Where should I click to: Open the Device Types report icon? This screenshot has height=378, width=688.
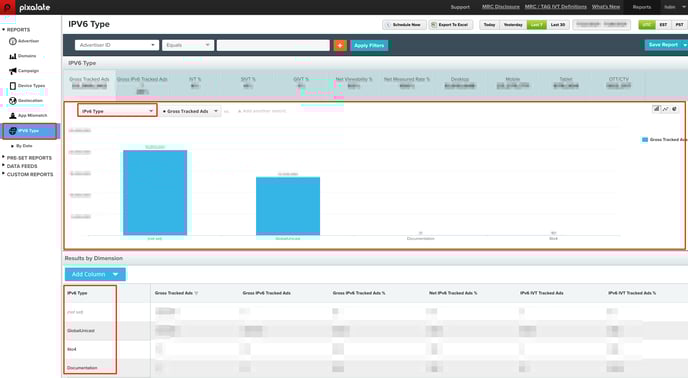tap(13, 86)
